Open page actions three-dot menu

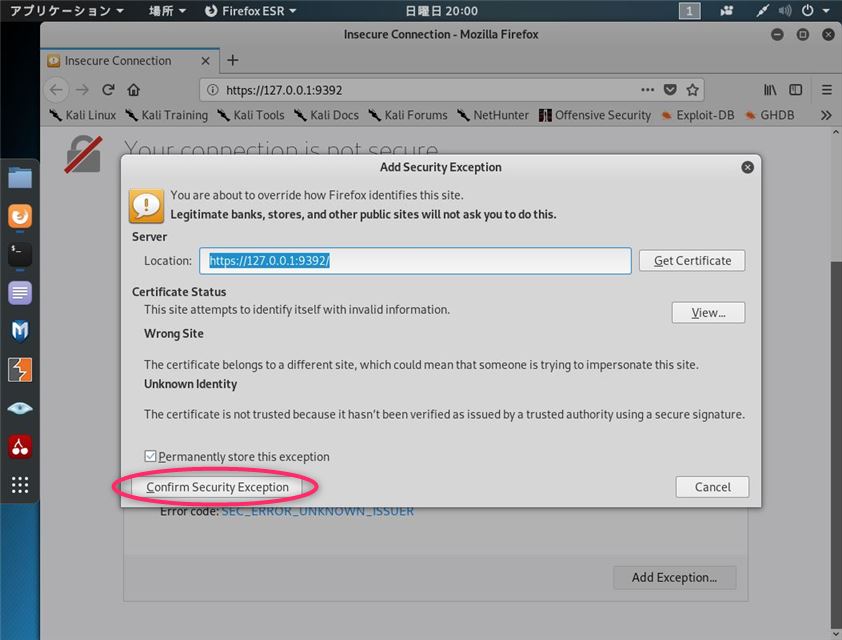(648, 90)
